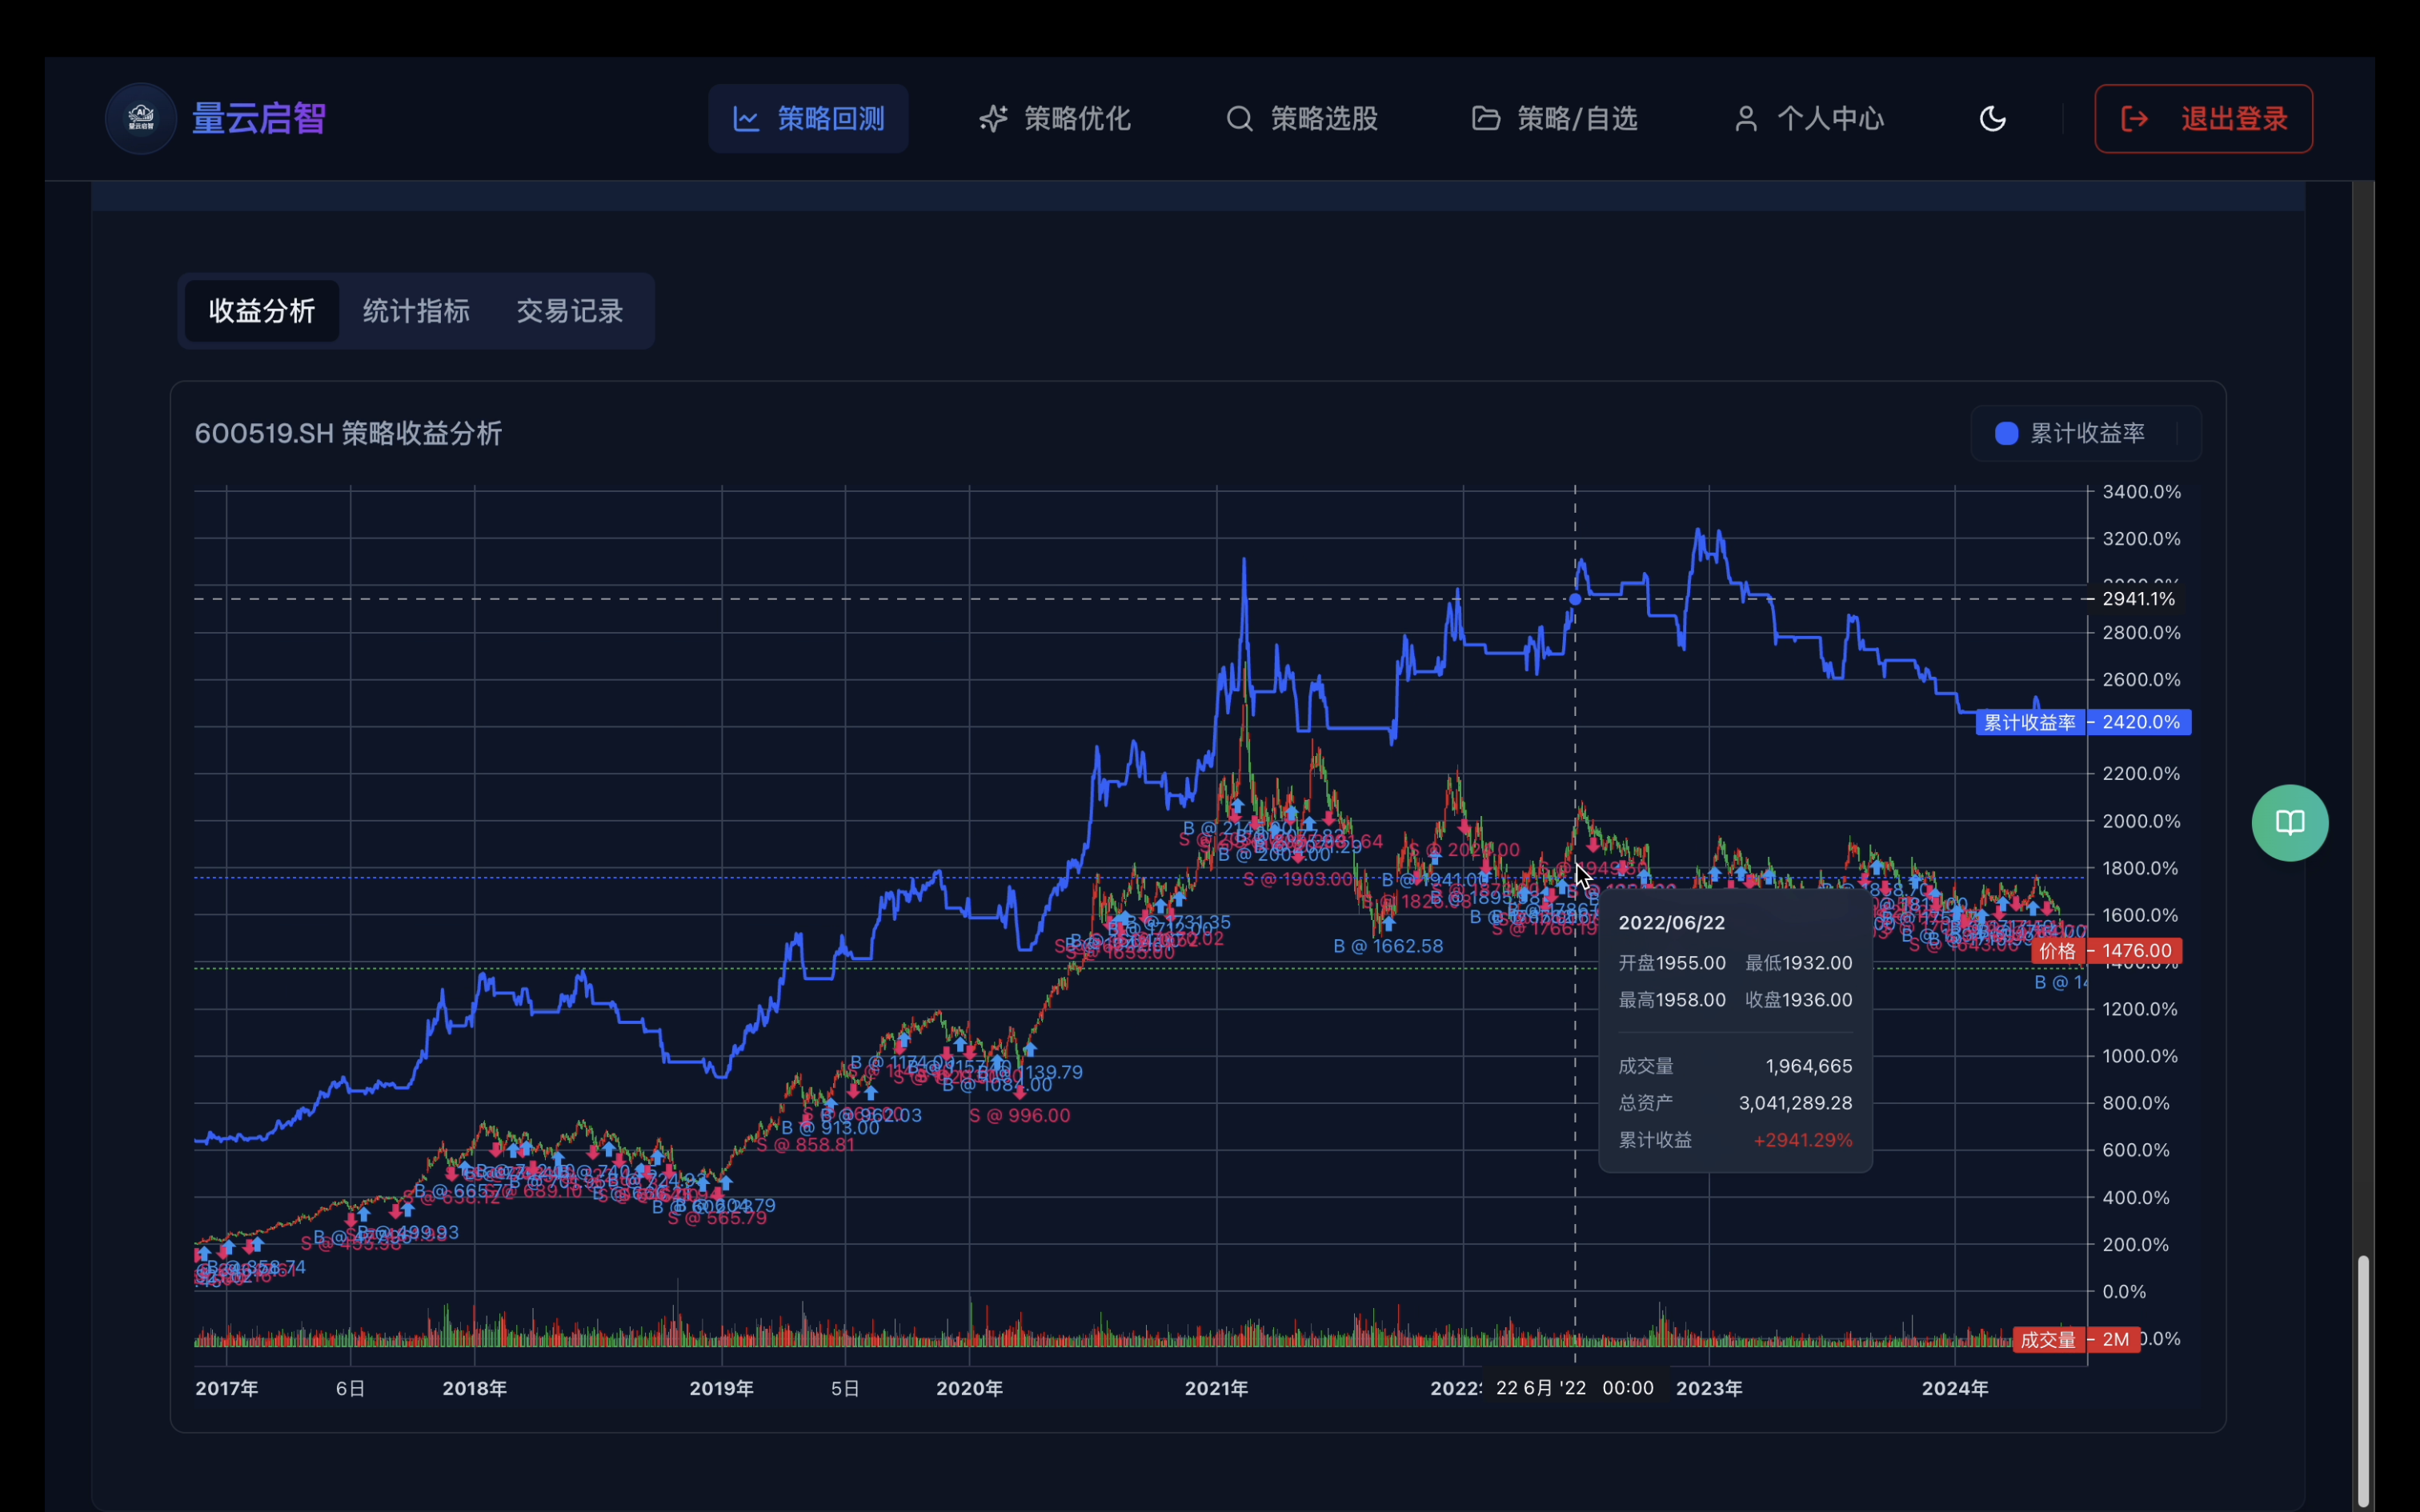The image size is (2420, 1512).
Task: Click the 2022/06/22 tooltip date
Action: (1672, 922)
